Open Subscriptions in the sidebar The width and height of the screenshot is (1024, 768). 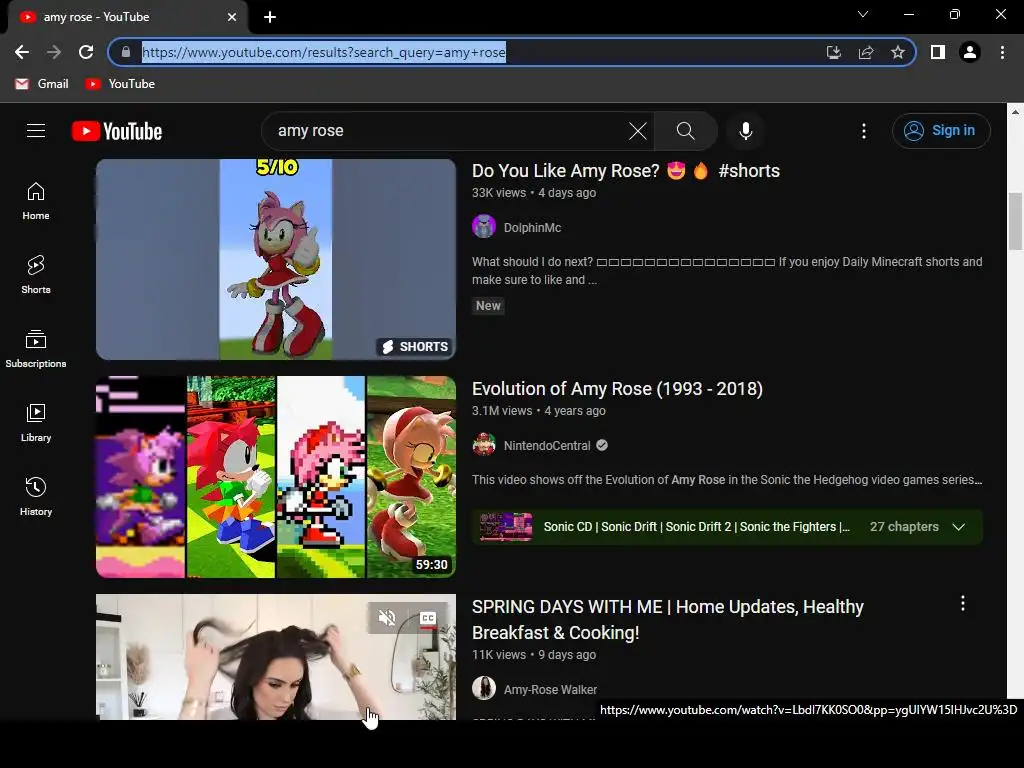coord(36,349)
